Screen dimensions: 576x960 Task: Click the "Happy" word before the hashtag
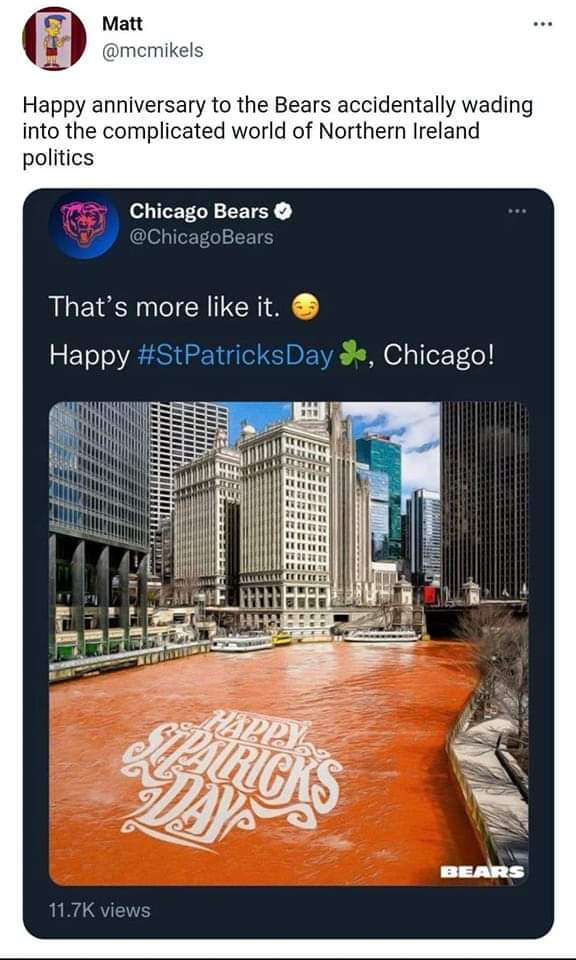(x=89, y=356)
